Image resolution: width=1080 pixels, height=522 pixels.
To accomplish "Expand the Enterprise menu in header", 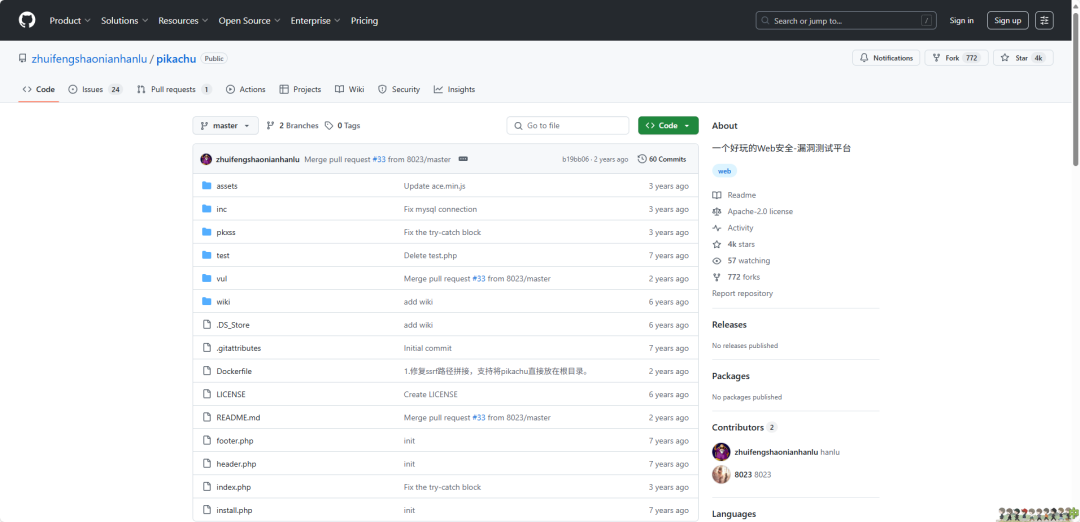I will pyautogui.click(x=315, y=21).
